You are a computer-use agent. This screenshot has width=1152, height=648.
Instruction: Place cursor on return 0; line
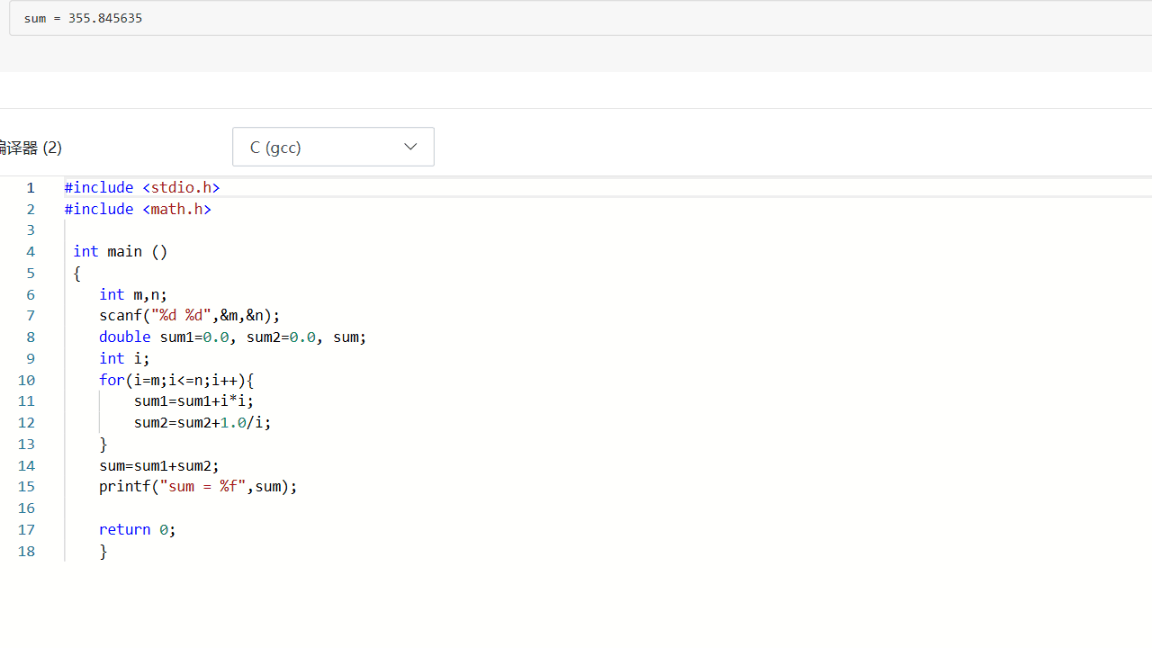[137, 530]
